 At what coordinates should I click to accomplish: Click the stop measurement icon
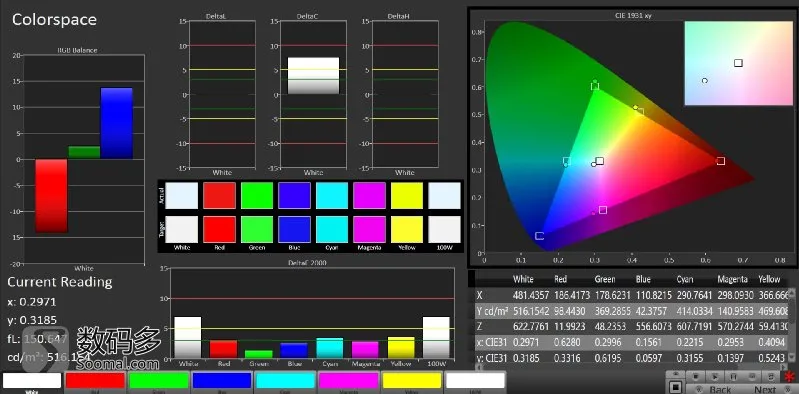point(696,377)
